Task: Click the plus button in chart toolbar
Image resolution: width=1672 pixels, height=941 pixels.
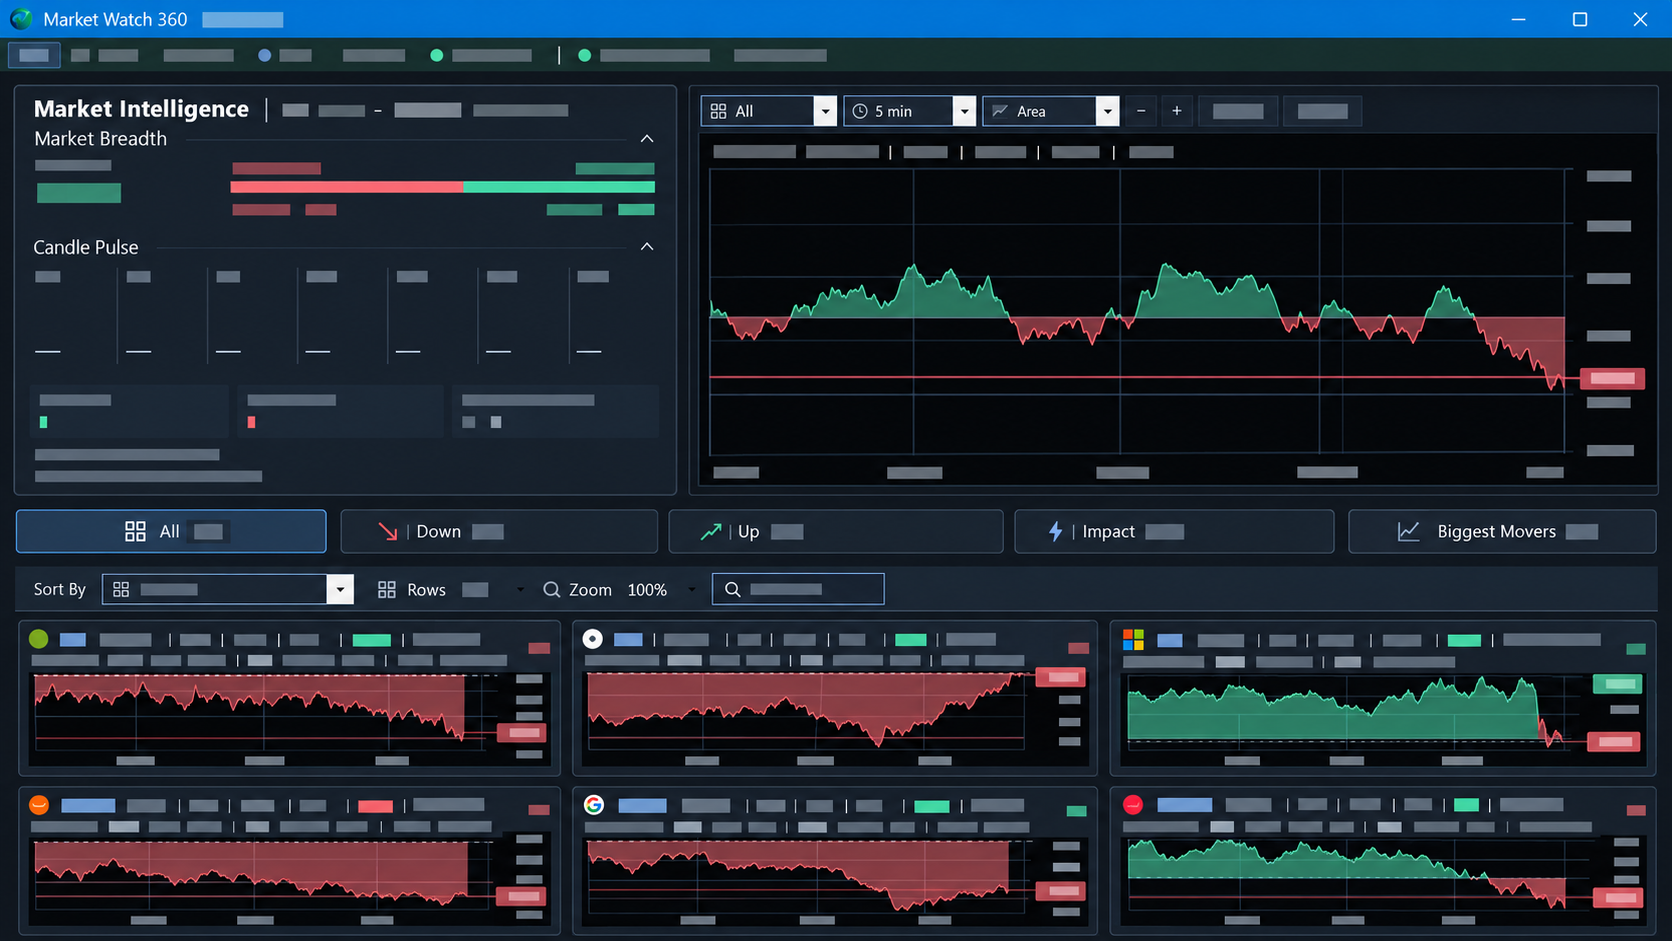Action: 1177,111
